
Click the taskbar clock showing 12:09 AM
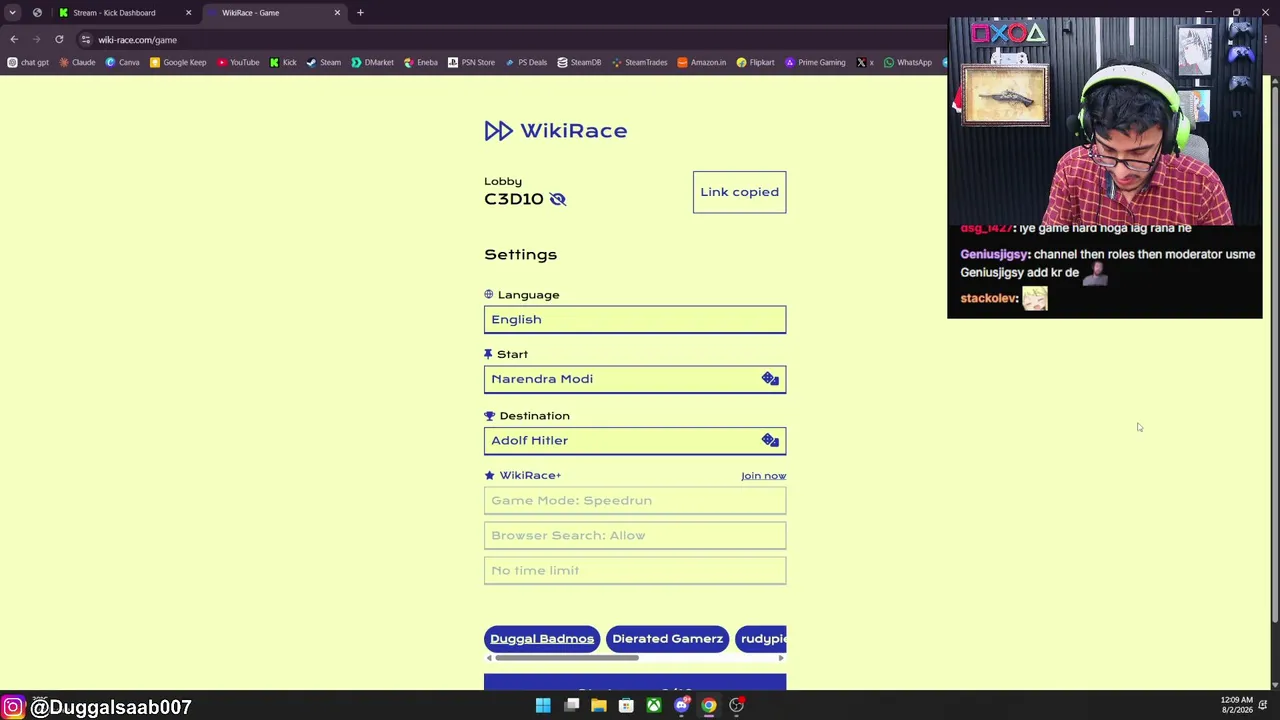pos(1236,705)
